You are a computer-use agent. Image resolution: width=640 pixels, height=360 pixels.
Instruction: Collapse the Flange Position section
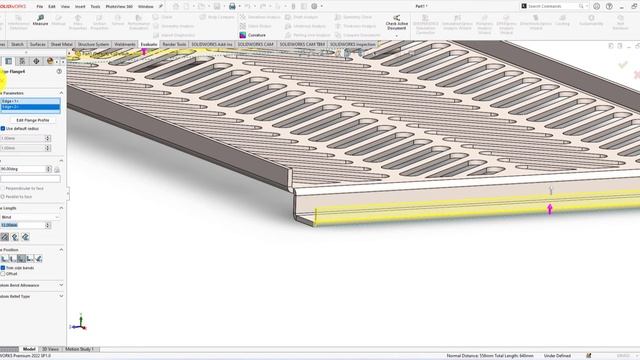tap(61, 250)
